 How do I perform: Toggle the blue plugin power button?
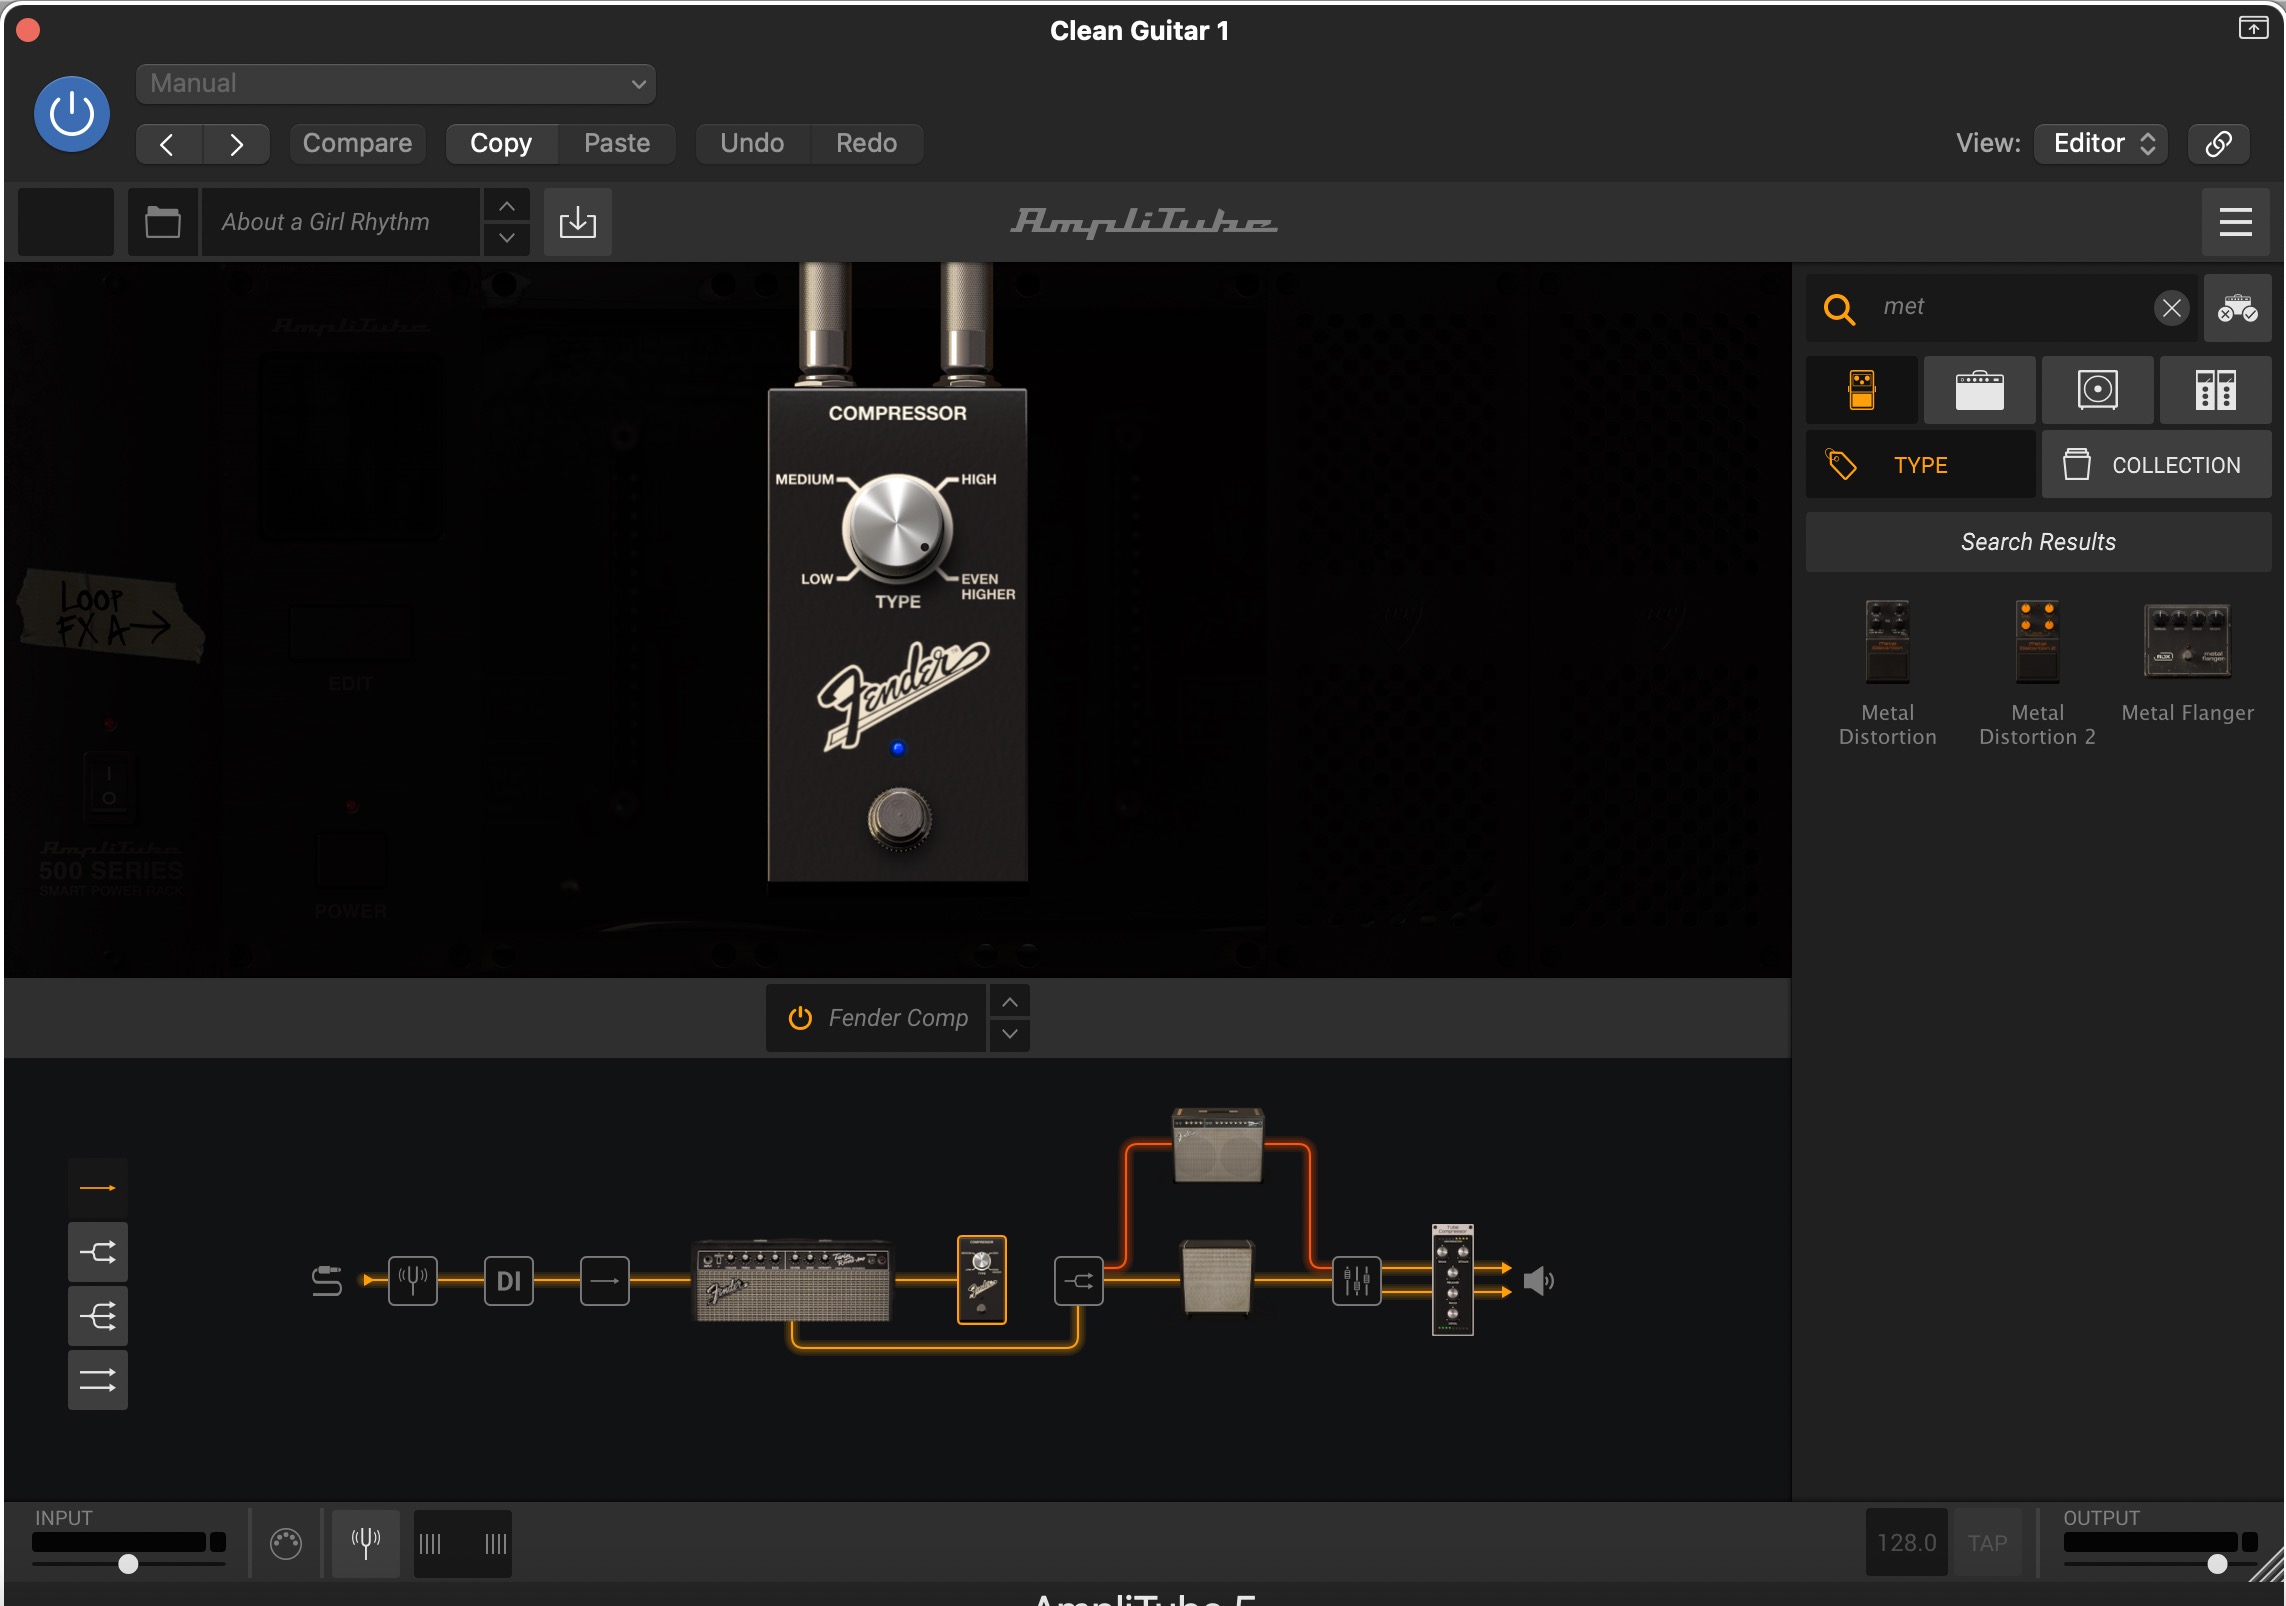(x=72, y=114)
